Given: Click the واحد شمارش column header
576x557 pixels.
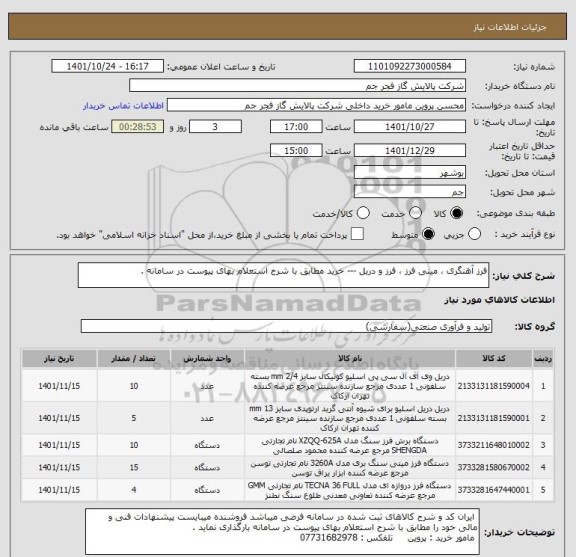Looking at the screenshot, I should point(207,359).
